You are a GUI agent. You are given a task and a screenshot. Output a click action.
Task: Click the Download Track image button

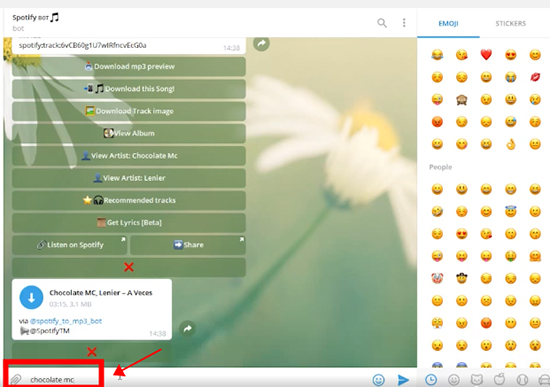tap(129, 111)
